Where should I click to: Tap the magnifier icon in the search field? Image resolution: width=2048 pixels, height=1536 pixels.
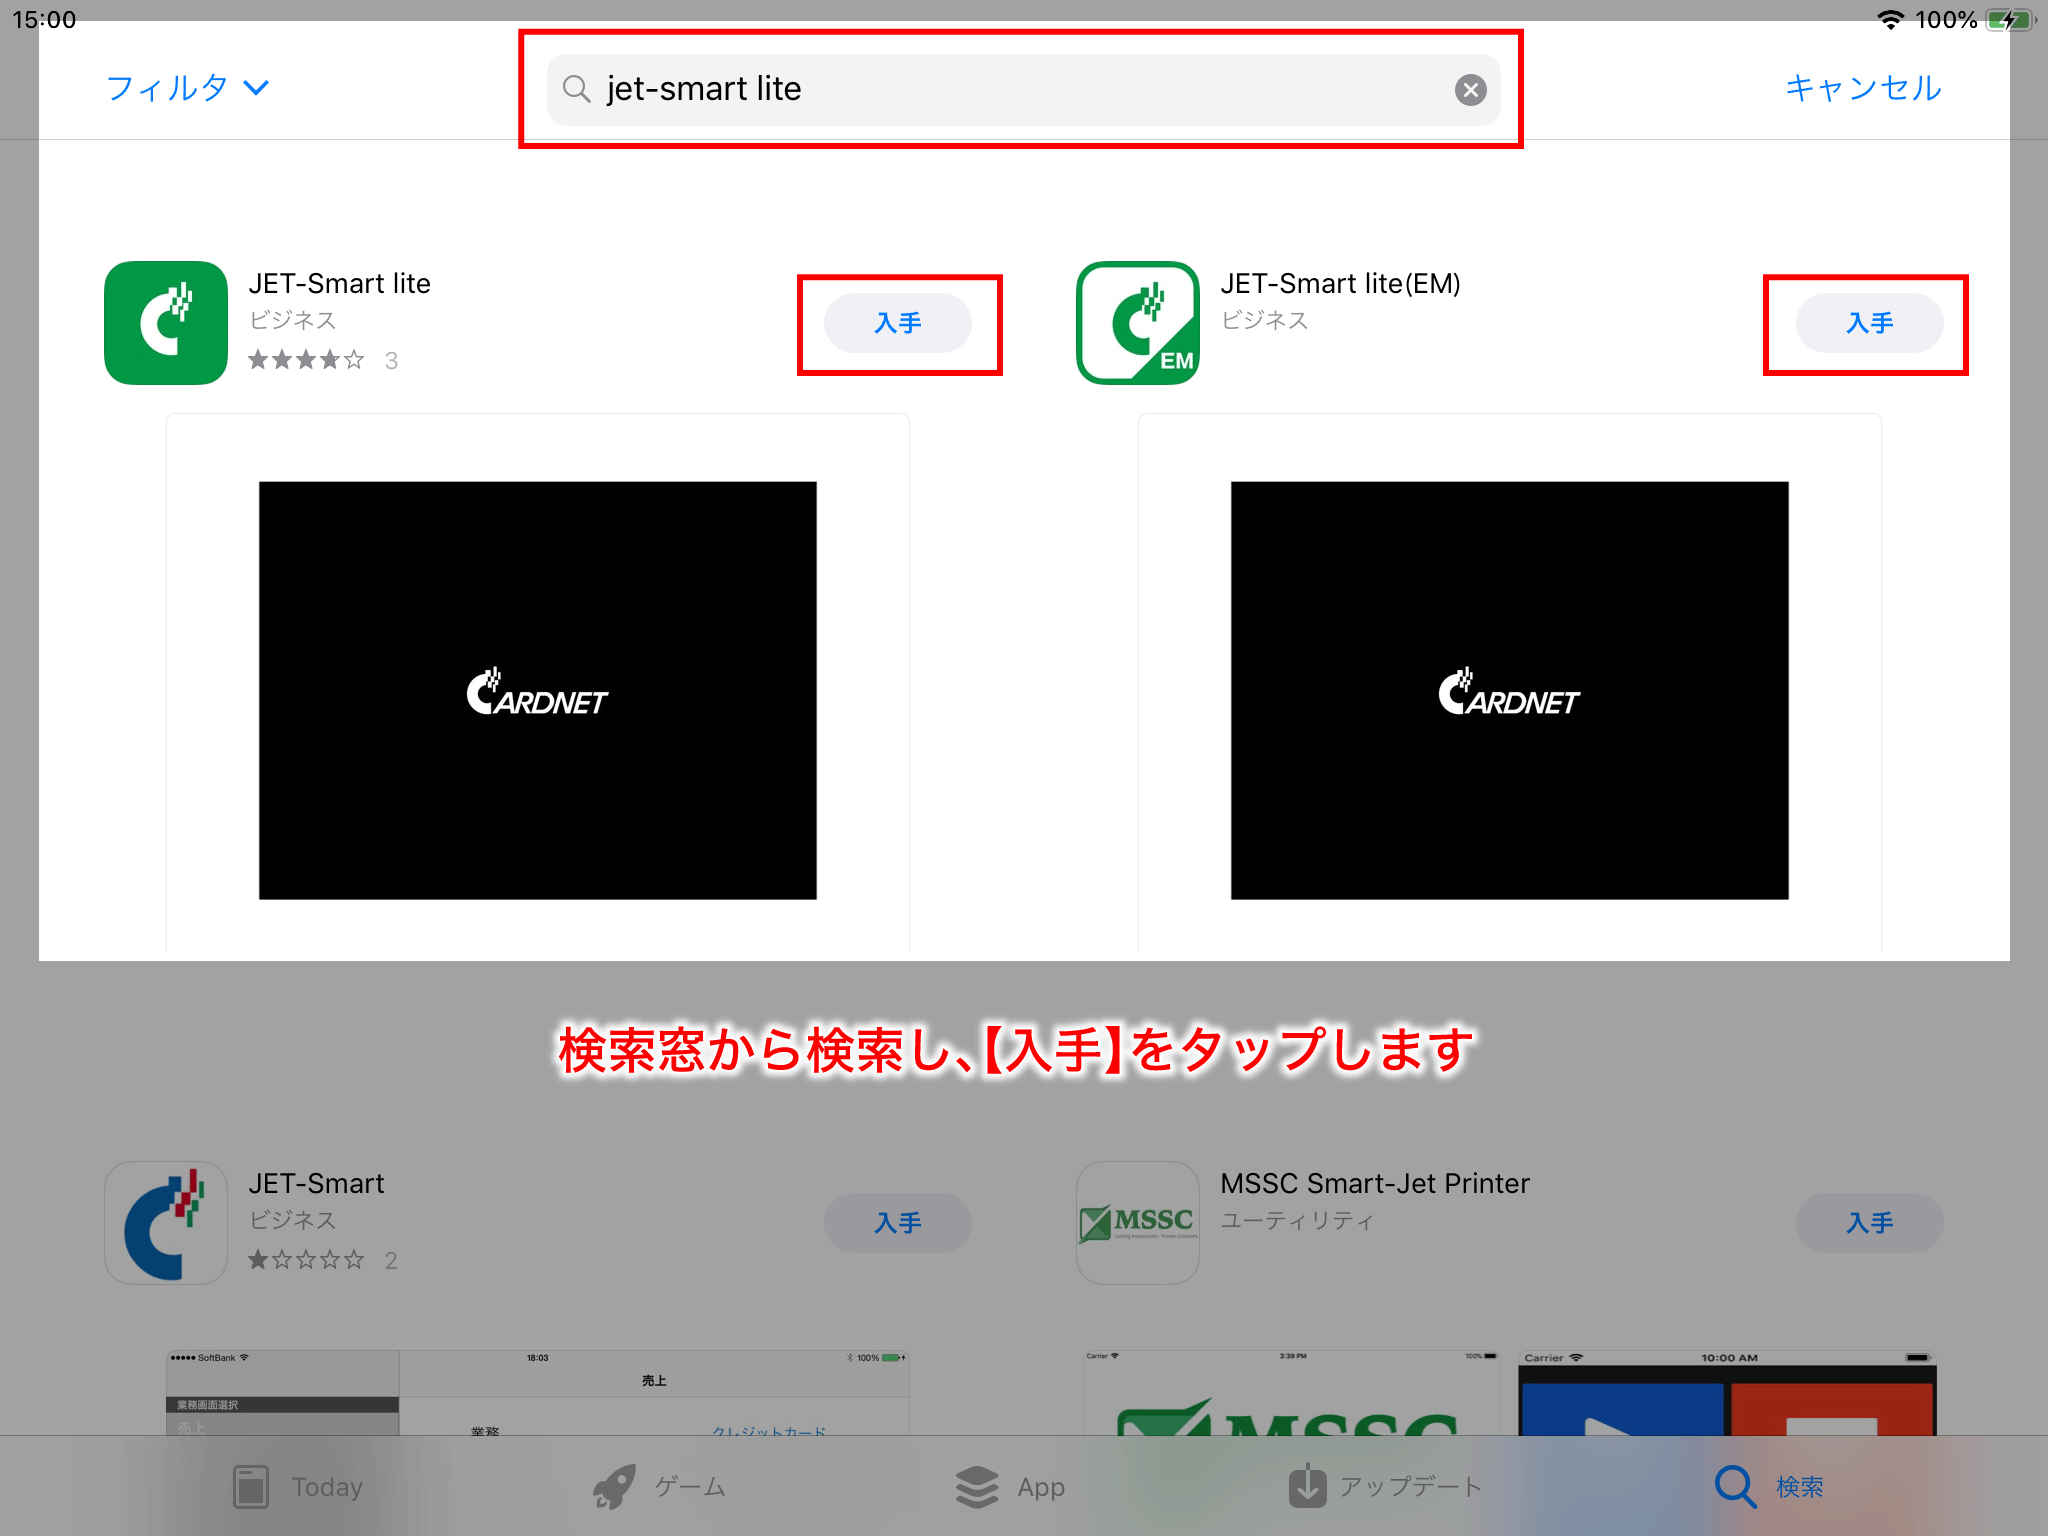coord(576,89)
